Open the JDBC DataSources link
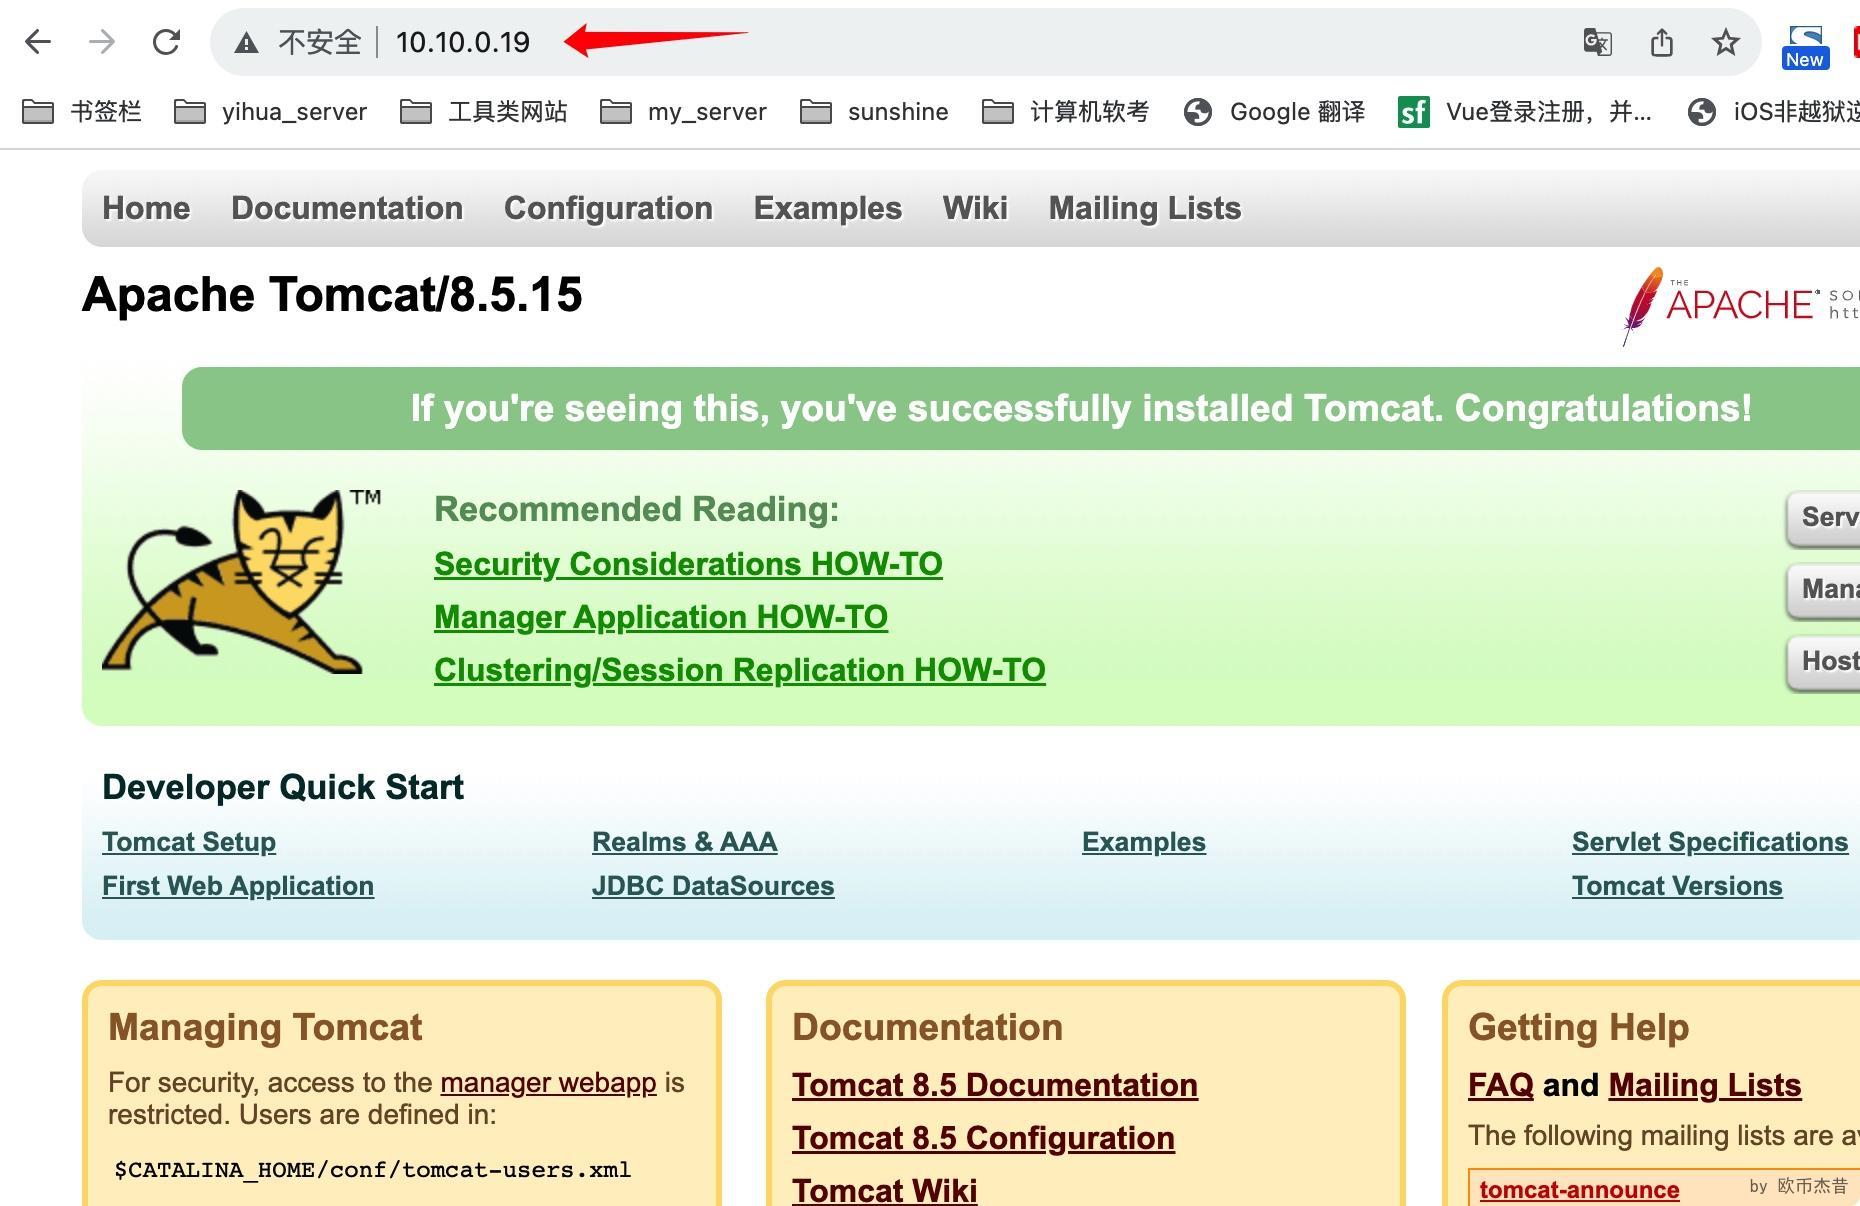Viewport: 1860px width, 1206px height. point(713,886)
